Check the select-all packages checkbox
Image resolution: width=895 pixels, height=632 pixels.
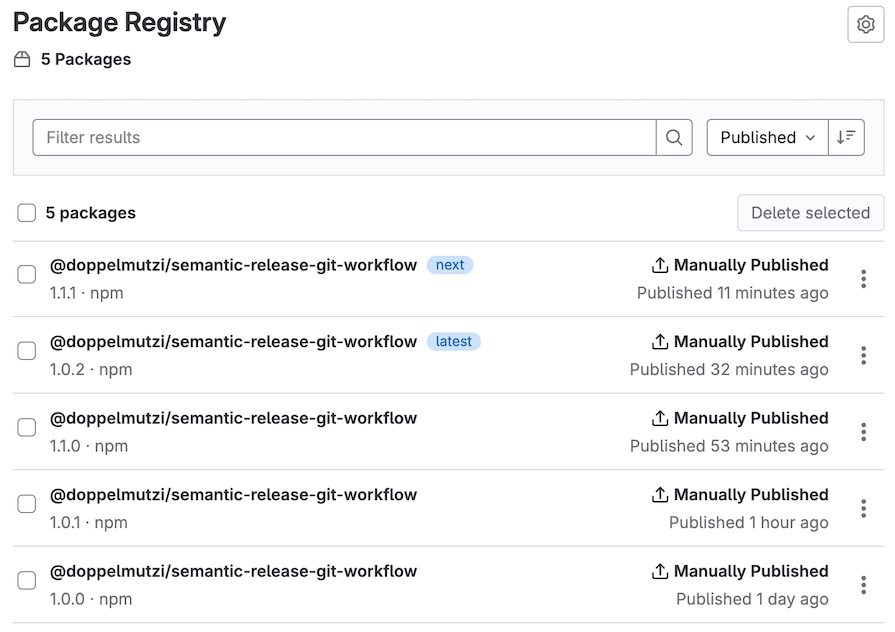coord(26,213)
